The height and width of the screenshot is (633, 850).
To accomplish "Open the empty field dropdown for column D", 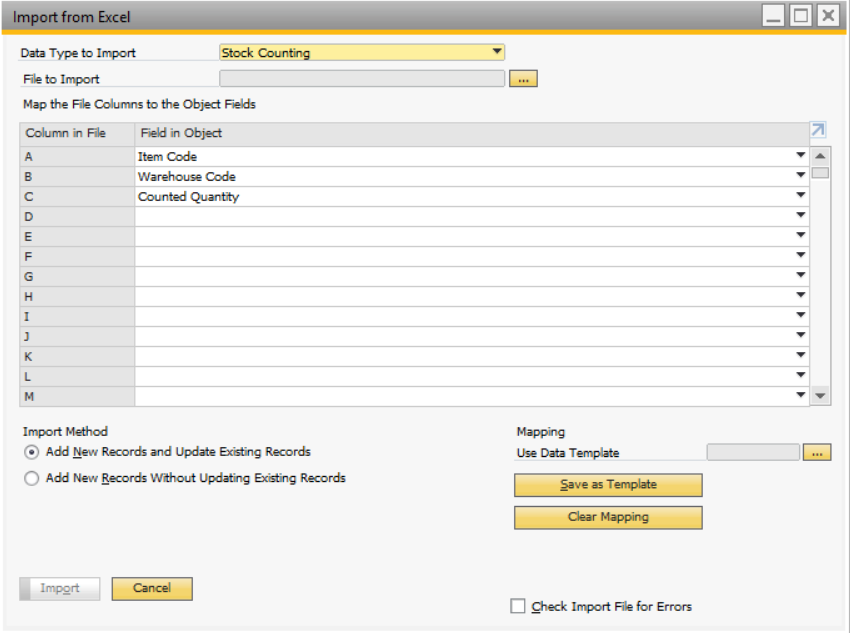I will (800, 217).
